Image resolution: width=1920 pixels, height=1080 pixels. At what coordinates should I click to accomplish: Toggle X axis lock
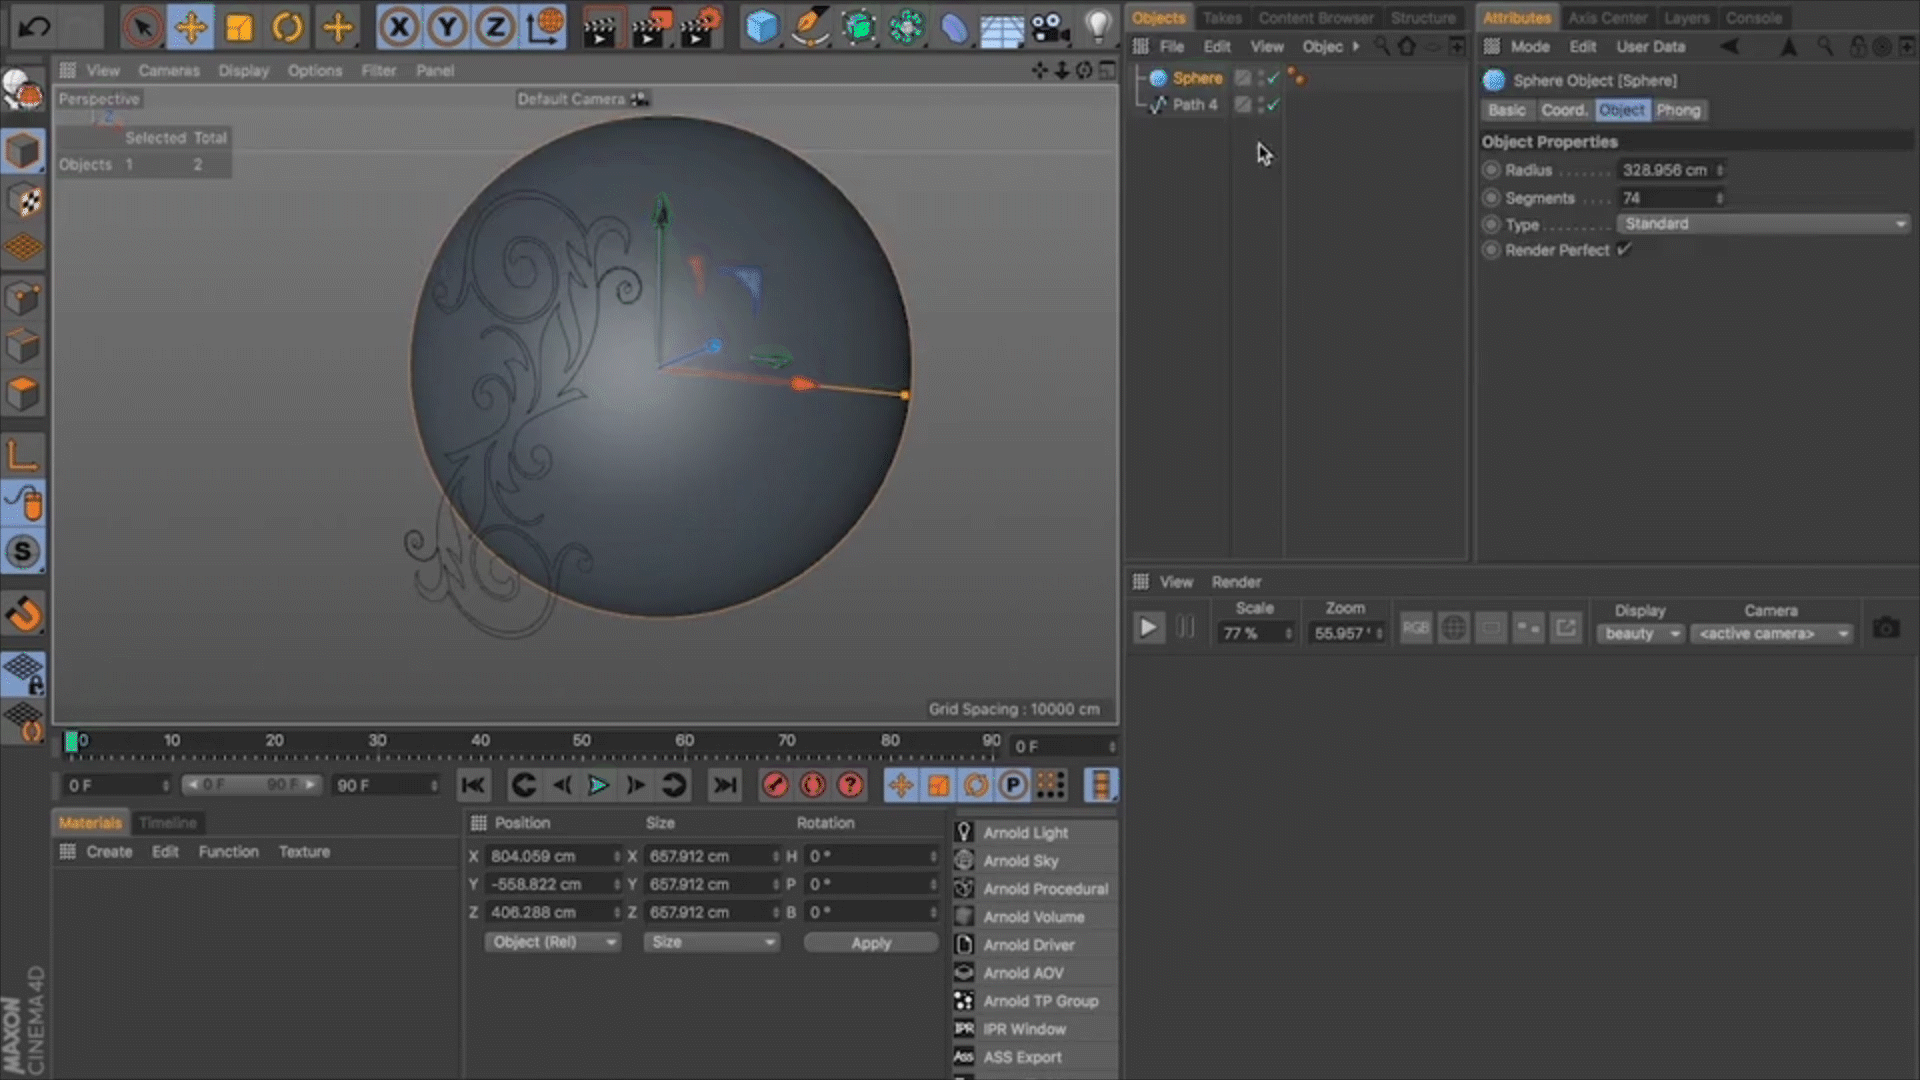(x=399, y=27)
